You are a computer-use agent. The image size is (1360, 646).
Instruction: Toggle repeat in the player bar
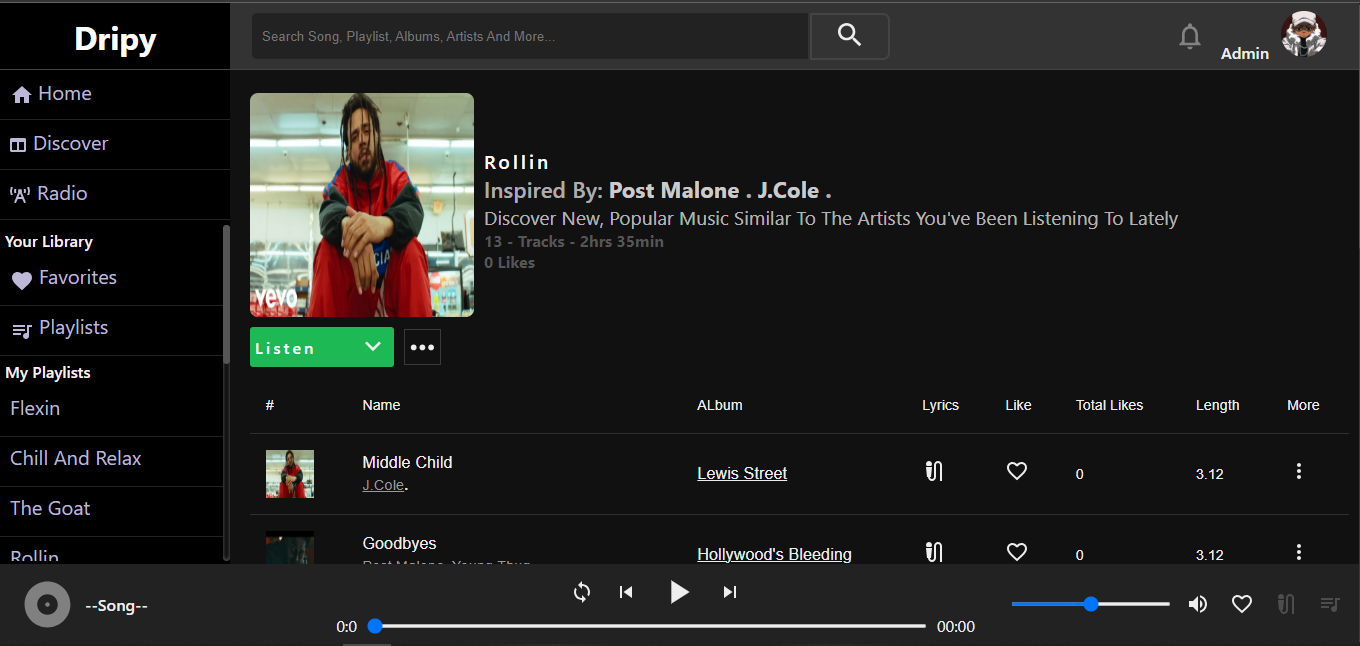[582, 592]
